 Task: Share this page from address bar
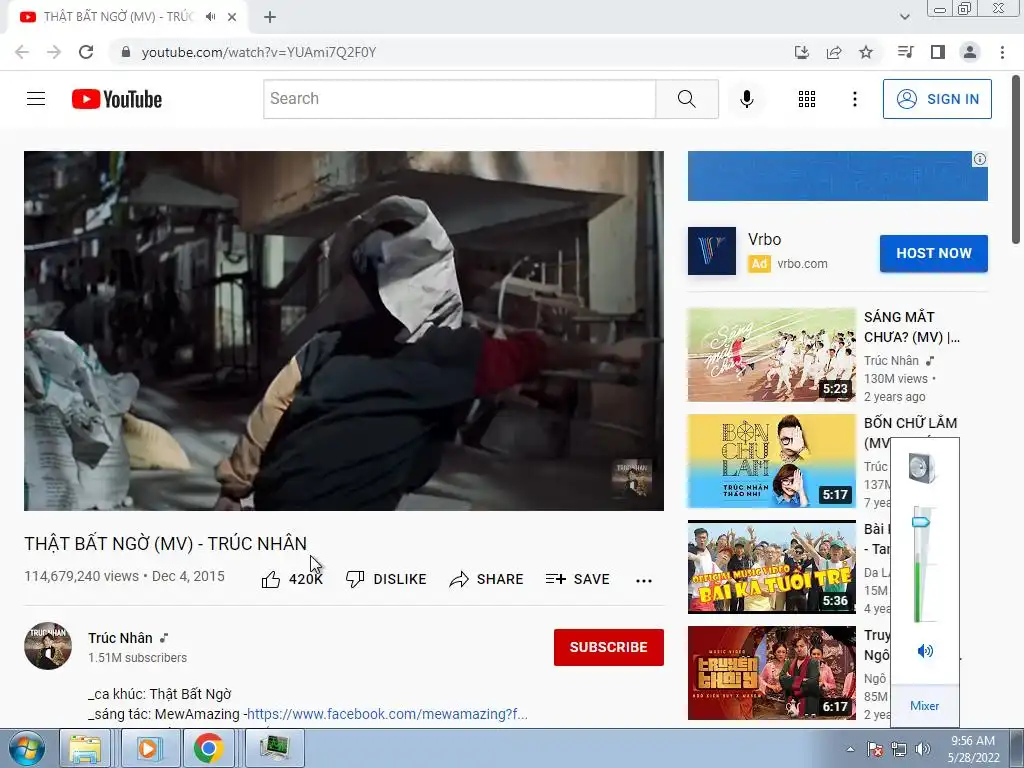(834, 52)
